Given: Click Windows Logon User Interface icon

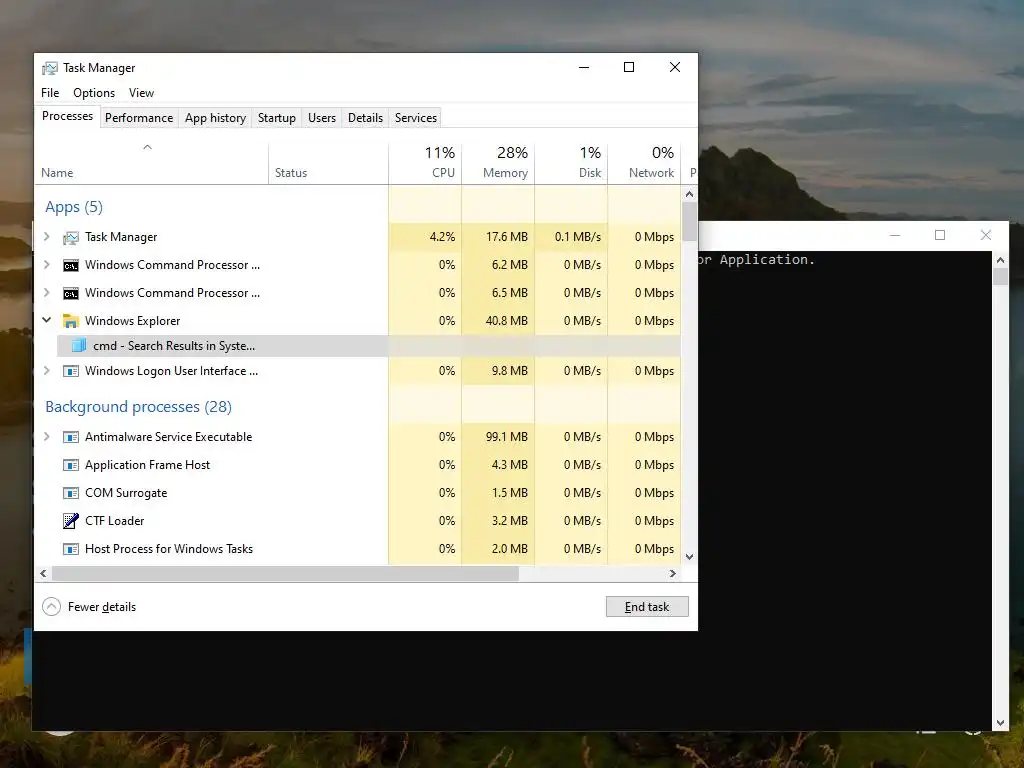Looking at the screenshot, I should 71,371.
